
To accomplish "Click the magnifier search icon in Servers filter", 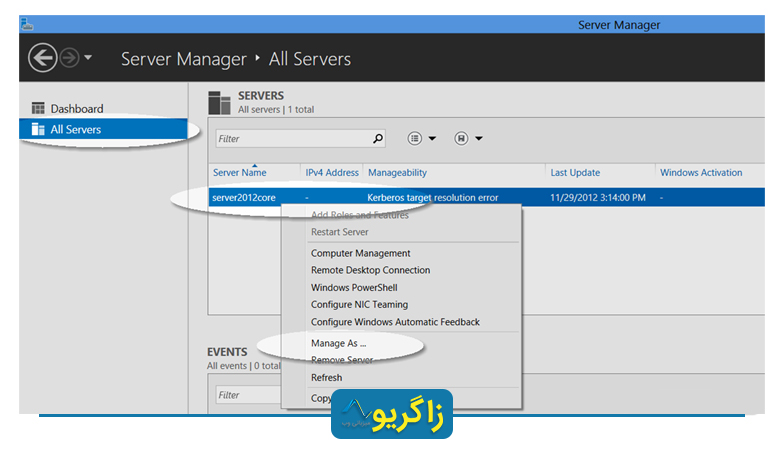I will click(x=378, y=138).
